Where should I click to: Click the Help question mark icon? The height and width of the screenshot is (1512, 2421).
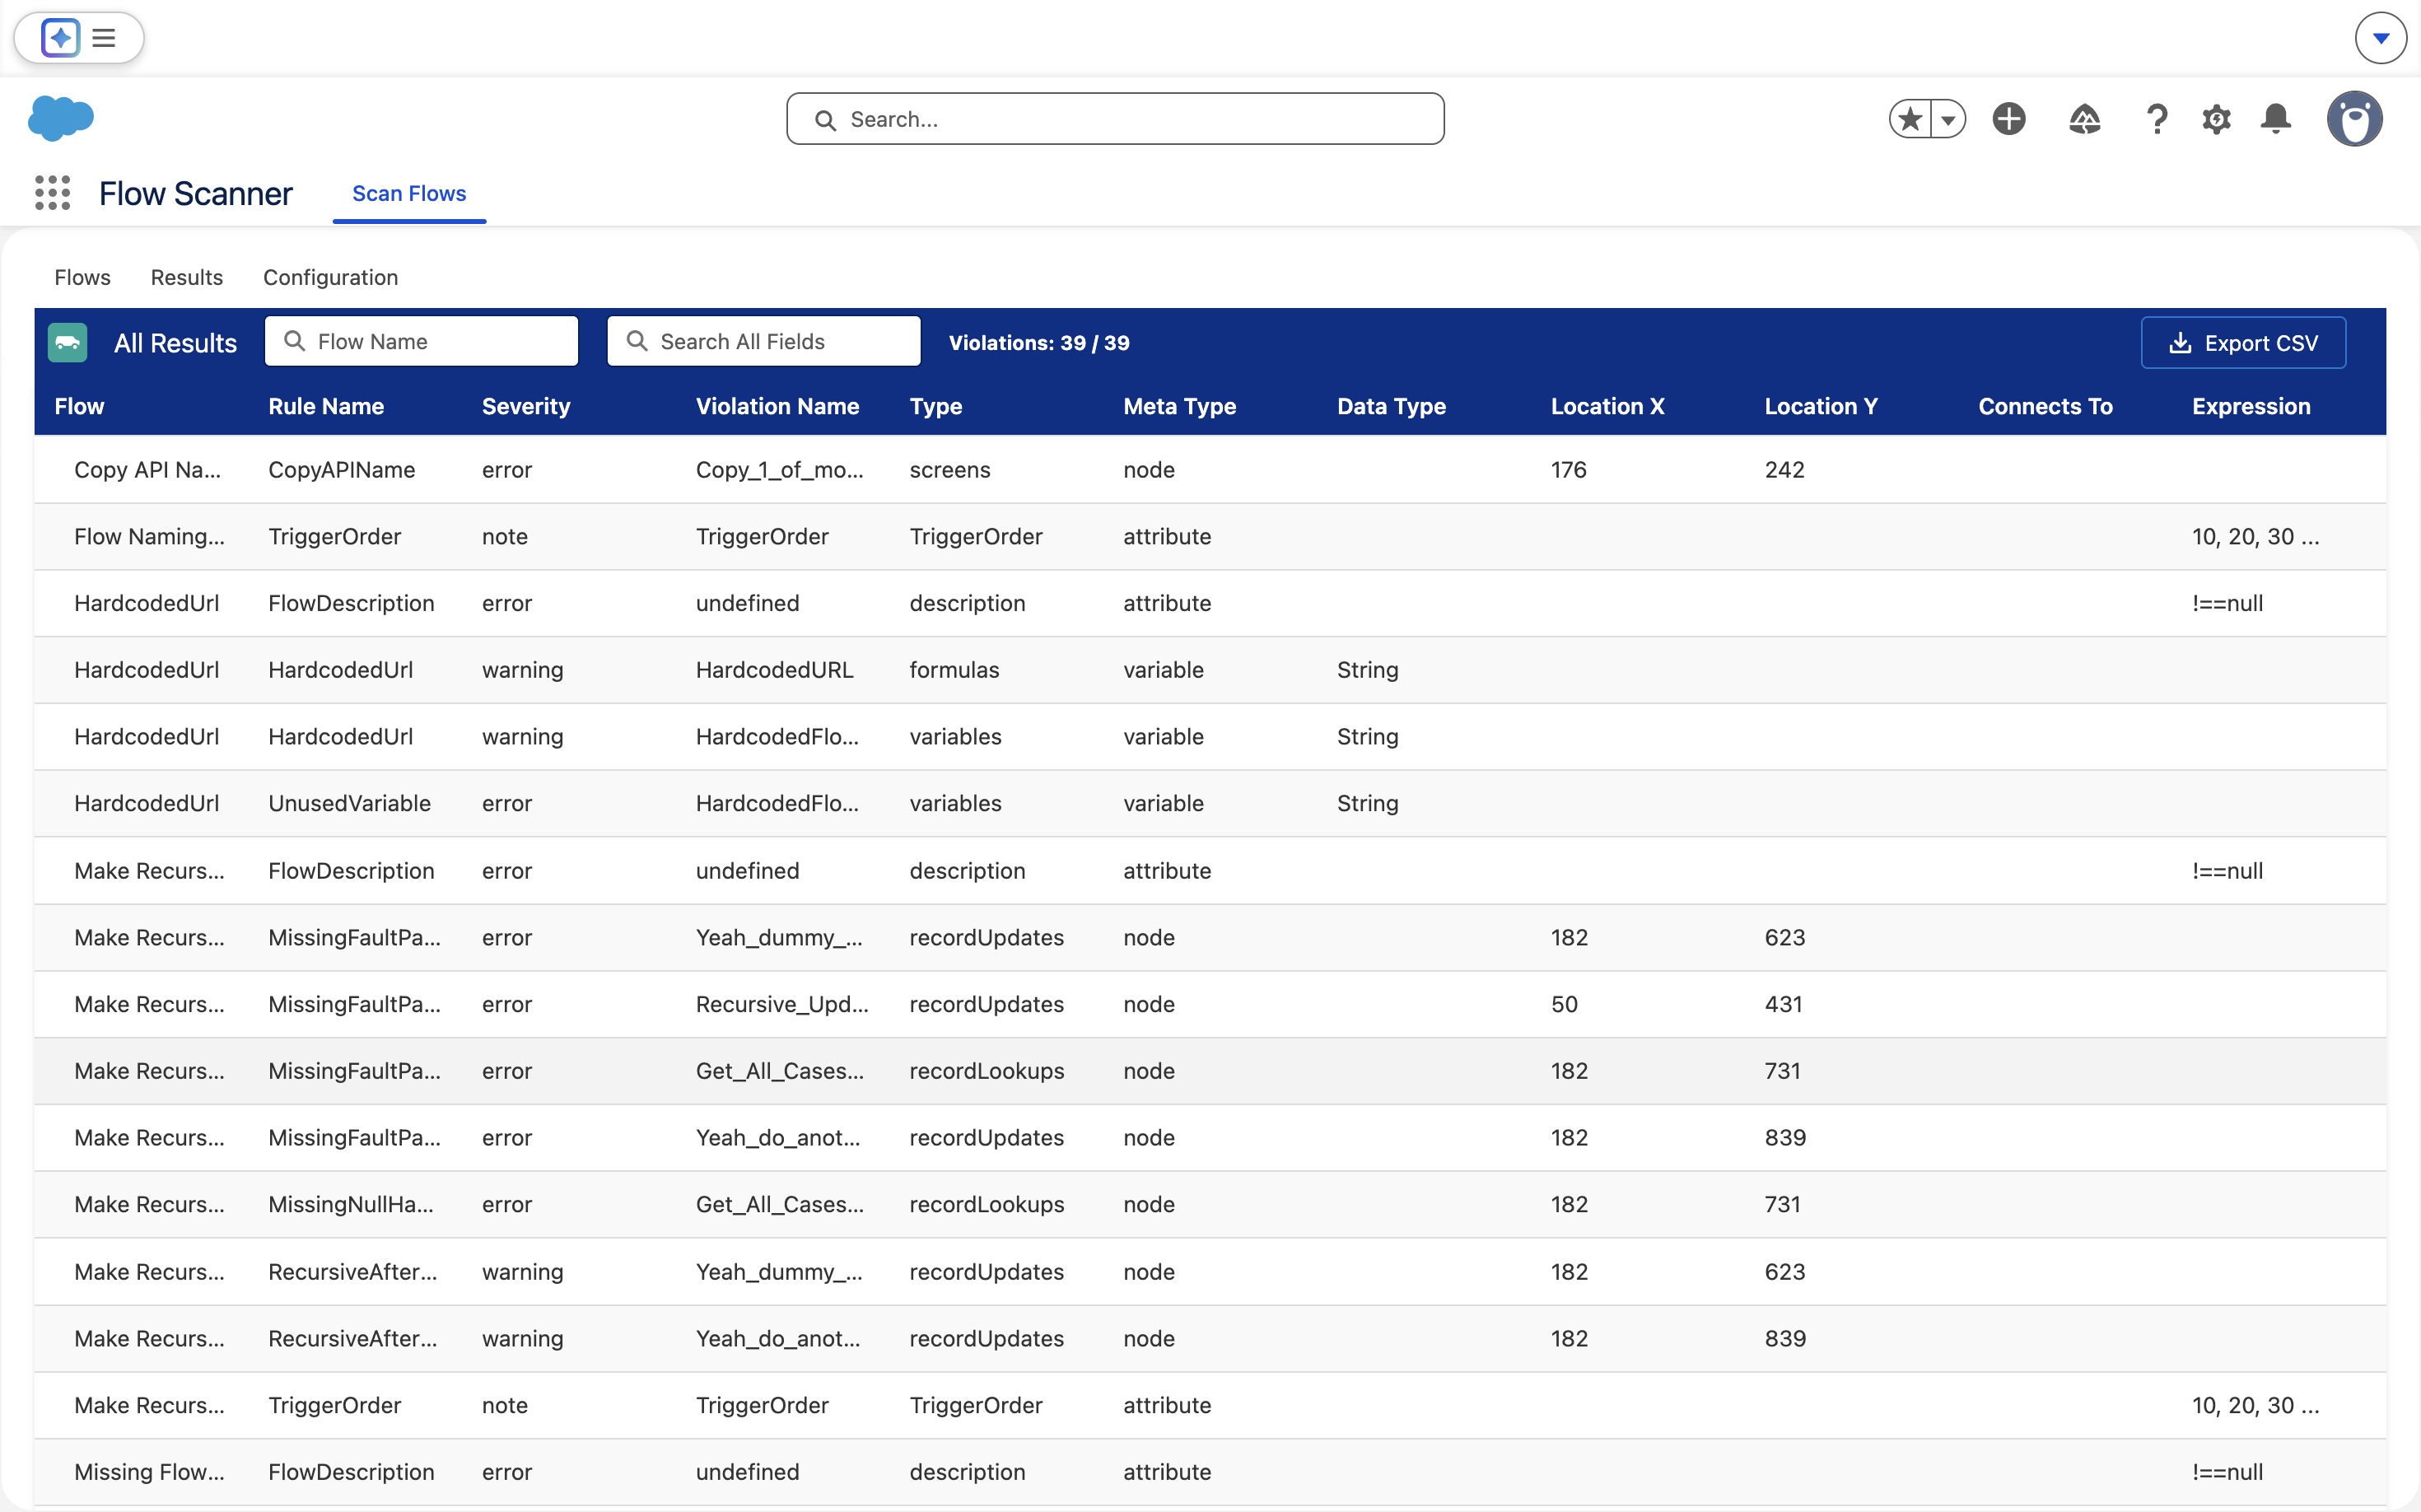[x=2157, y=119]
